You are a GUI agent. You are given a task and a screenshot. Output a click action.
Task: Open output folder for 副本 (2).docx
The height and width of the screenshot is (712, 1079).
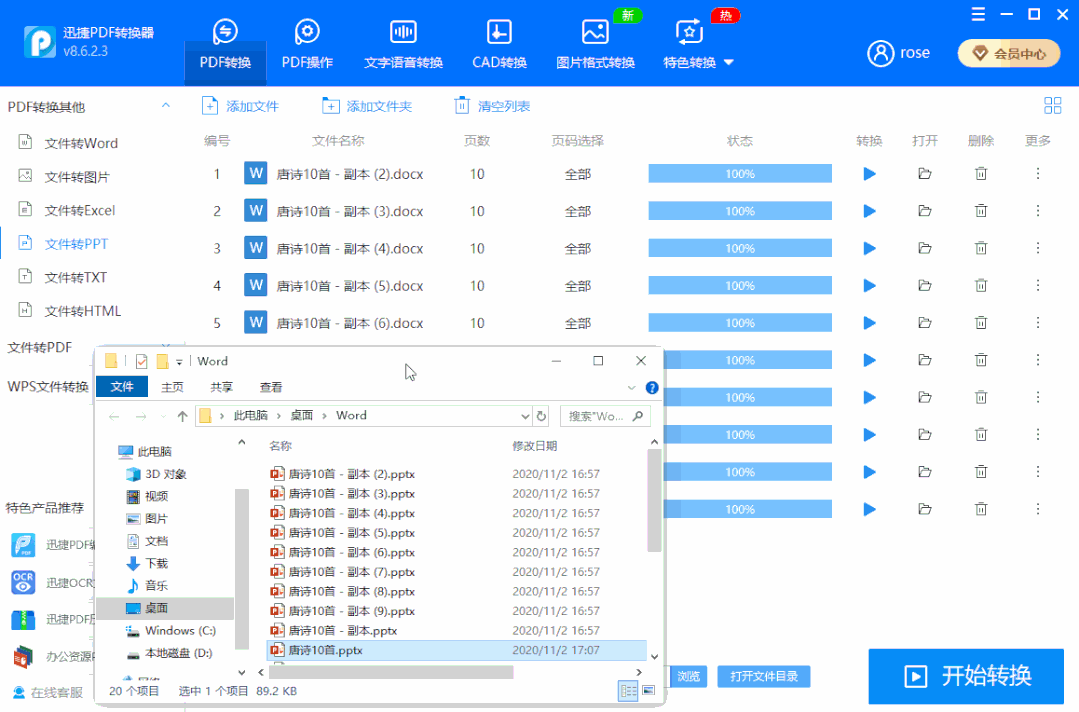pyautogui.click(x=925, y=174)
